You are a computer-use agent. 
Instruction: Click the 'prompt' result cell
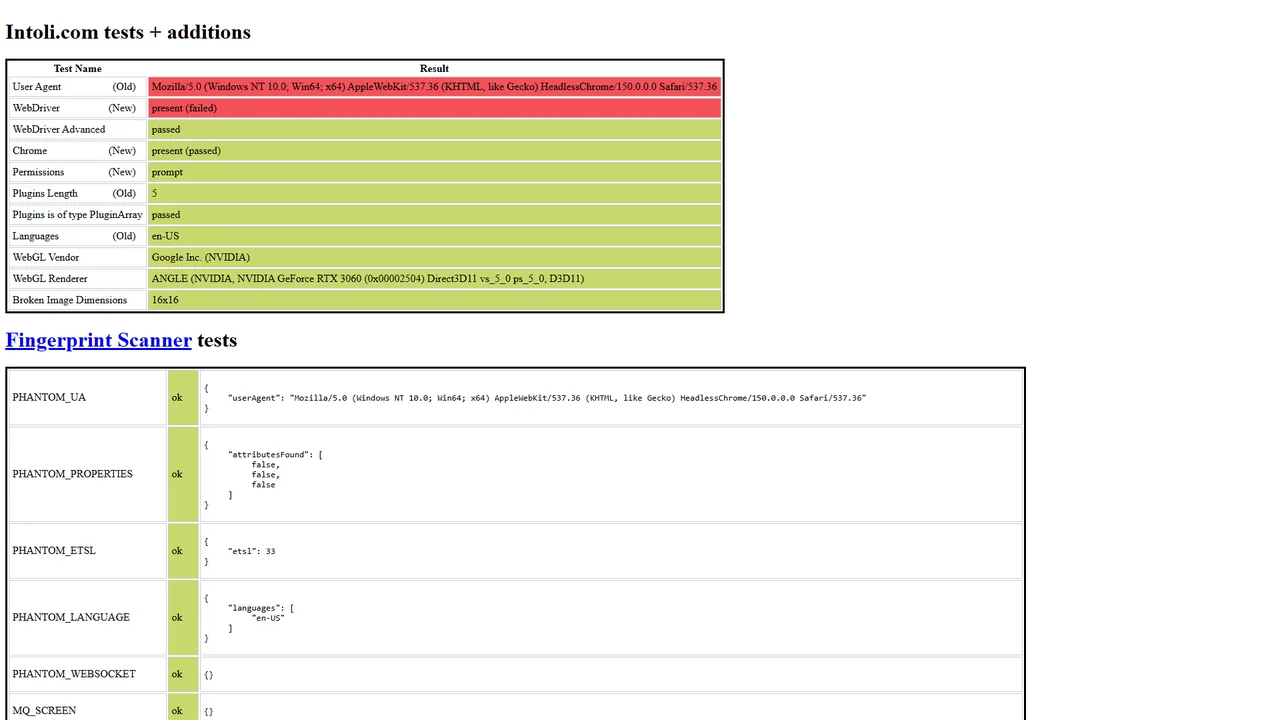434,172
